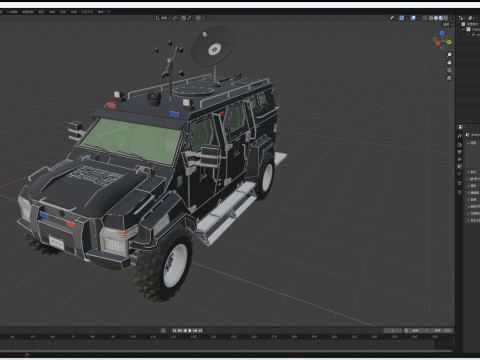
Task: Open the Scene properties tab
Action: tap(459, 166)
